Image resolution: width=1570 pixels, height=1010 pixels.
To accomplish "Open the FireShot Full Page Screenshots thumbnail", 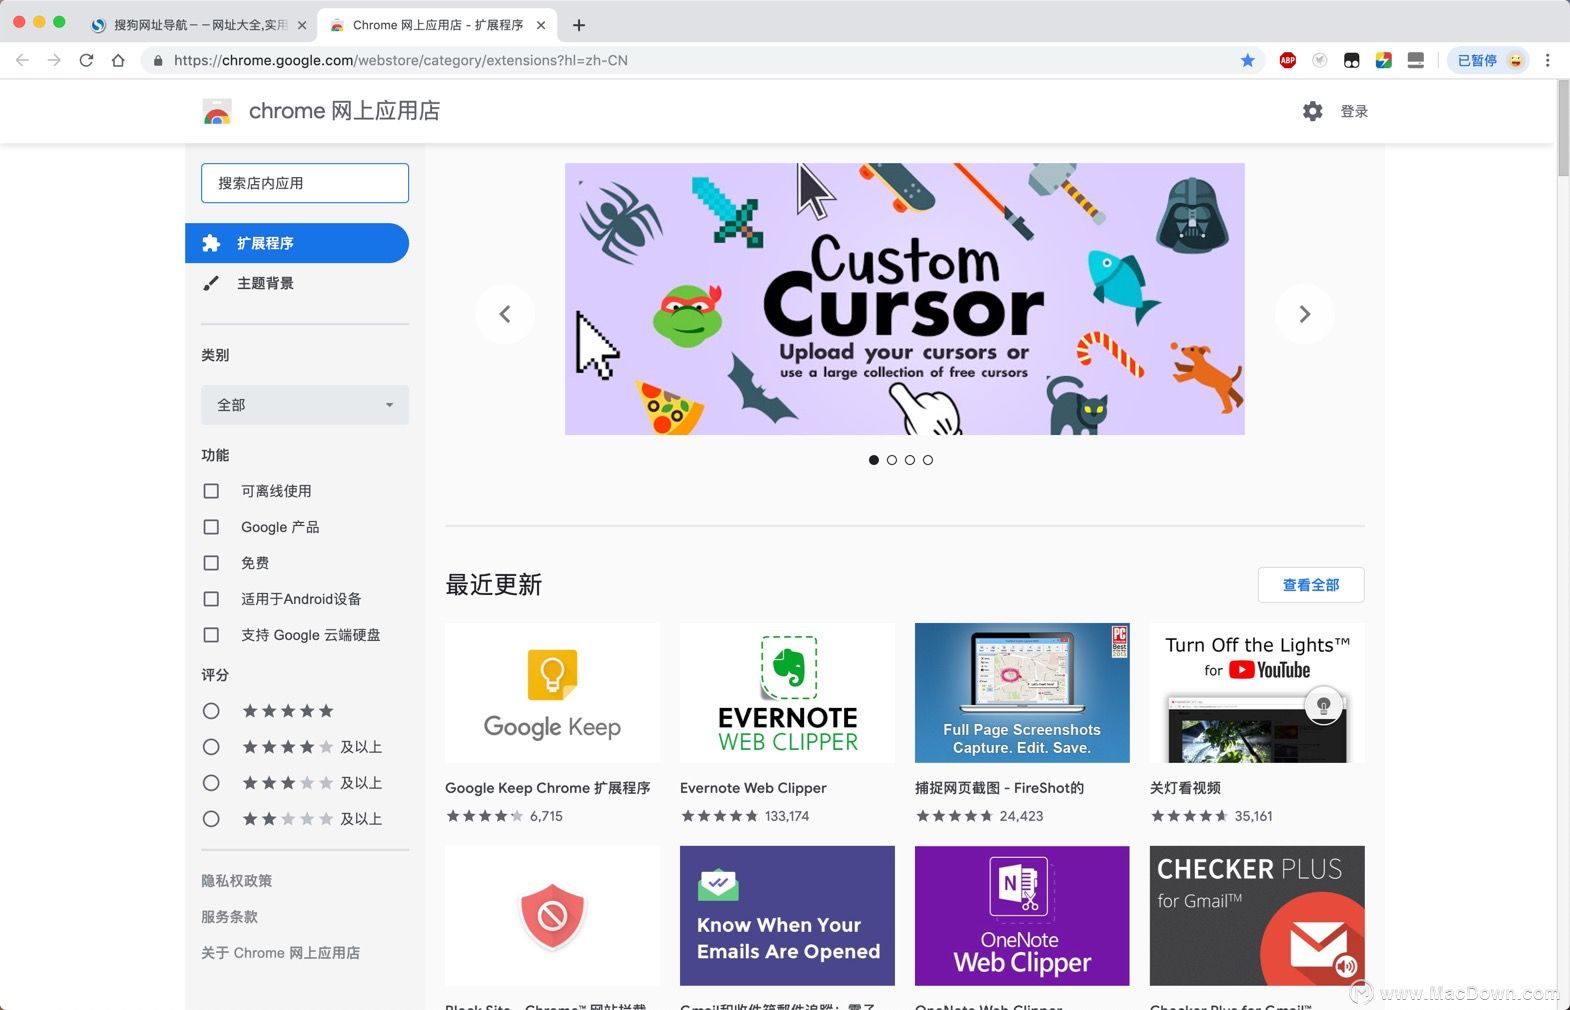I will pyautogui.click(x=1022, y=693).
